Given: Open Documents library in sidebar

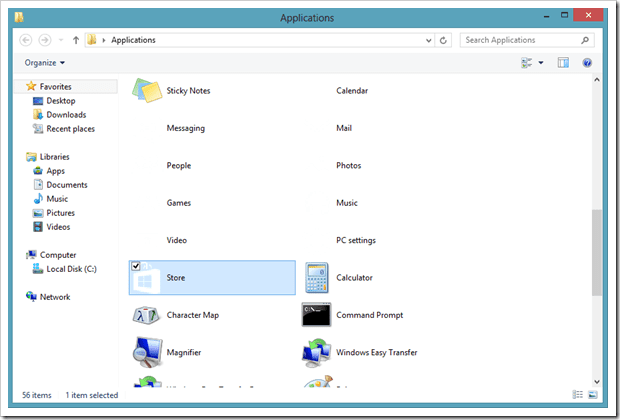Looking at the screenshot, I should (x=67, y=185).
